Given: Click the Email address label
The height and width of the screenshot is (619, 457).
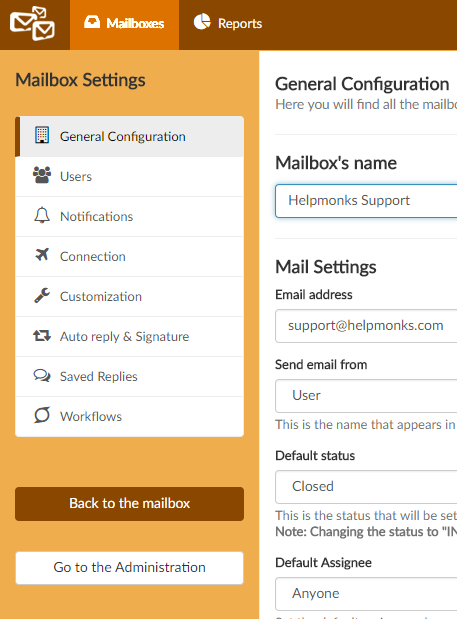Looking at the screenshot, I should 314,294.
